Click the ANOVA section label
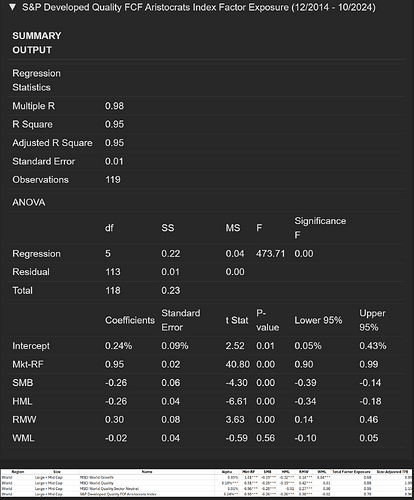The image size is (414, 500). pos(29,202)
